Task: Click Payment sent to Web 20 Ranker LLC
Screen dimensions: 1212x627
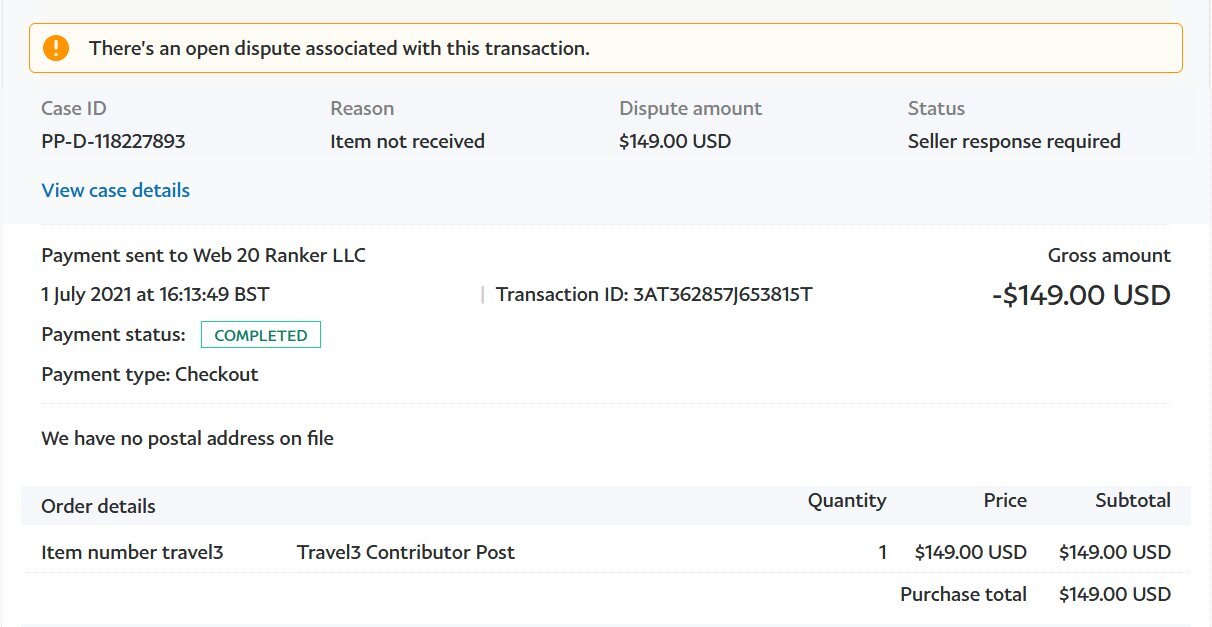Action: [203, 255]
